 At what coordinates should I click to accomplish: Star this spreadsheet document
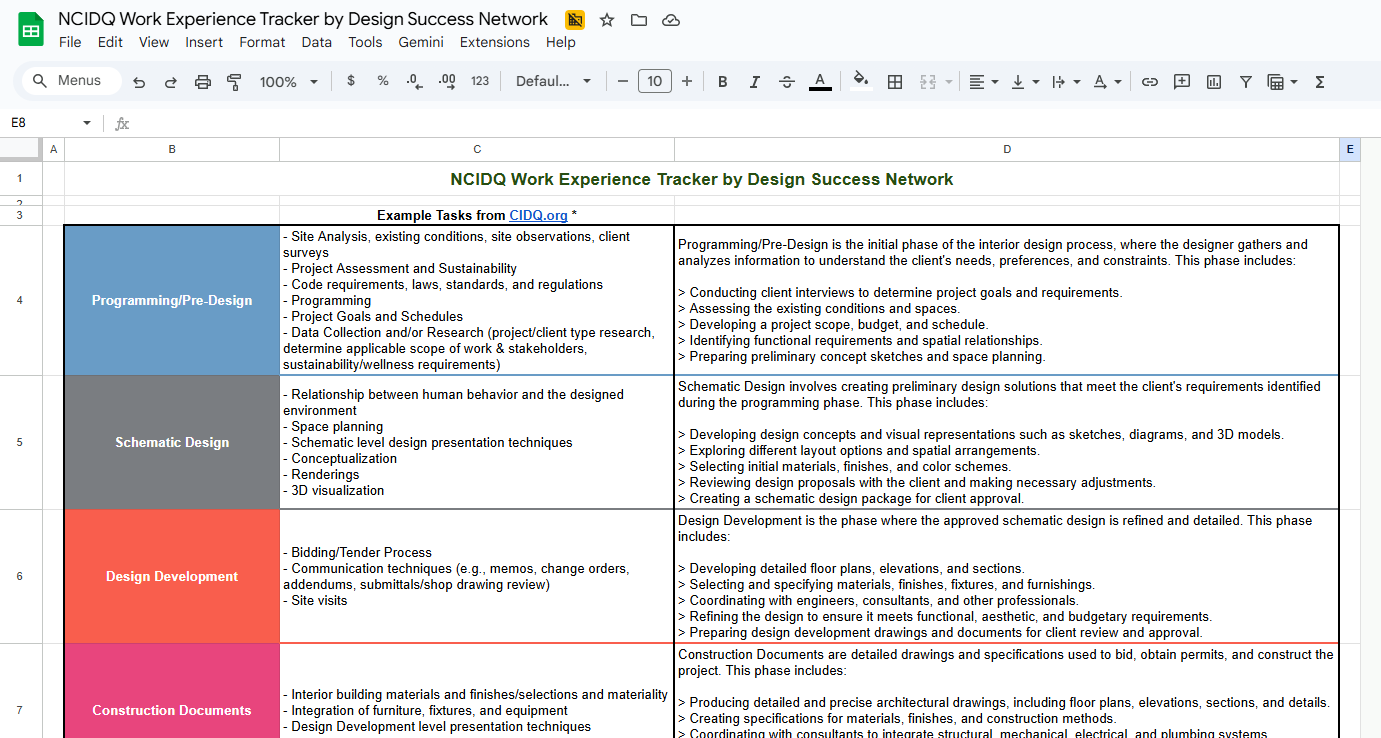click(607, 20)
